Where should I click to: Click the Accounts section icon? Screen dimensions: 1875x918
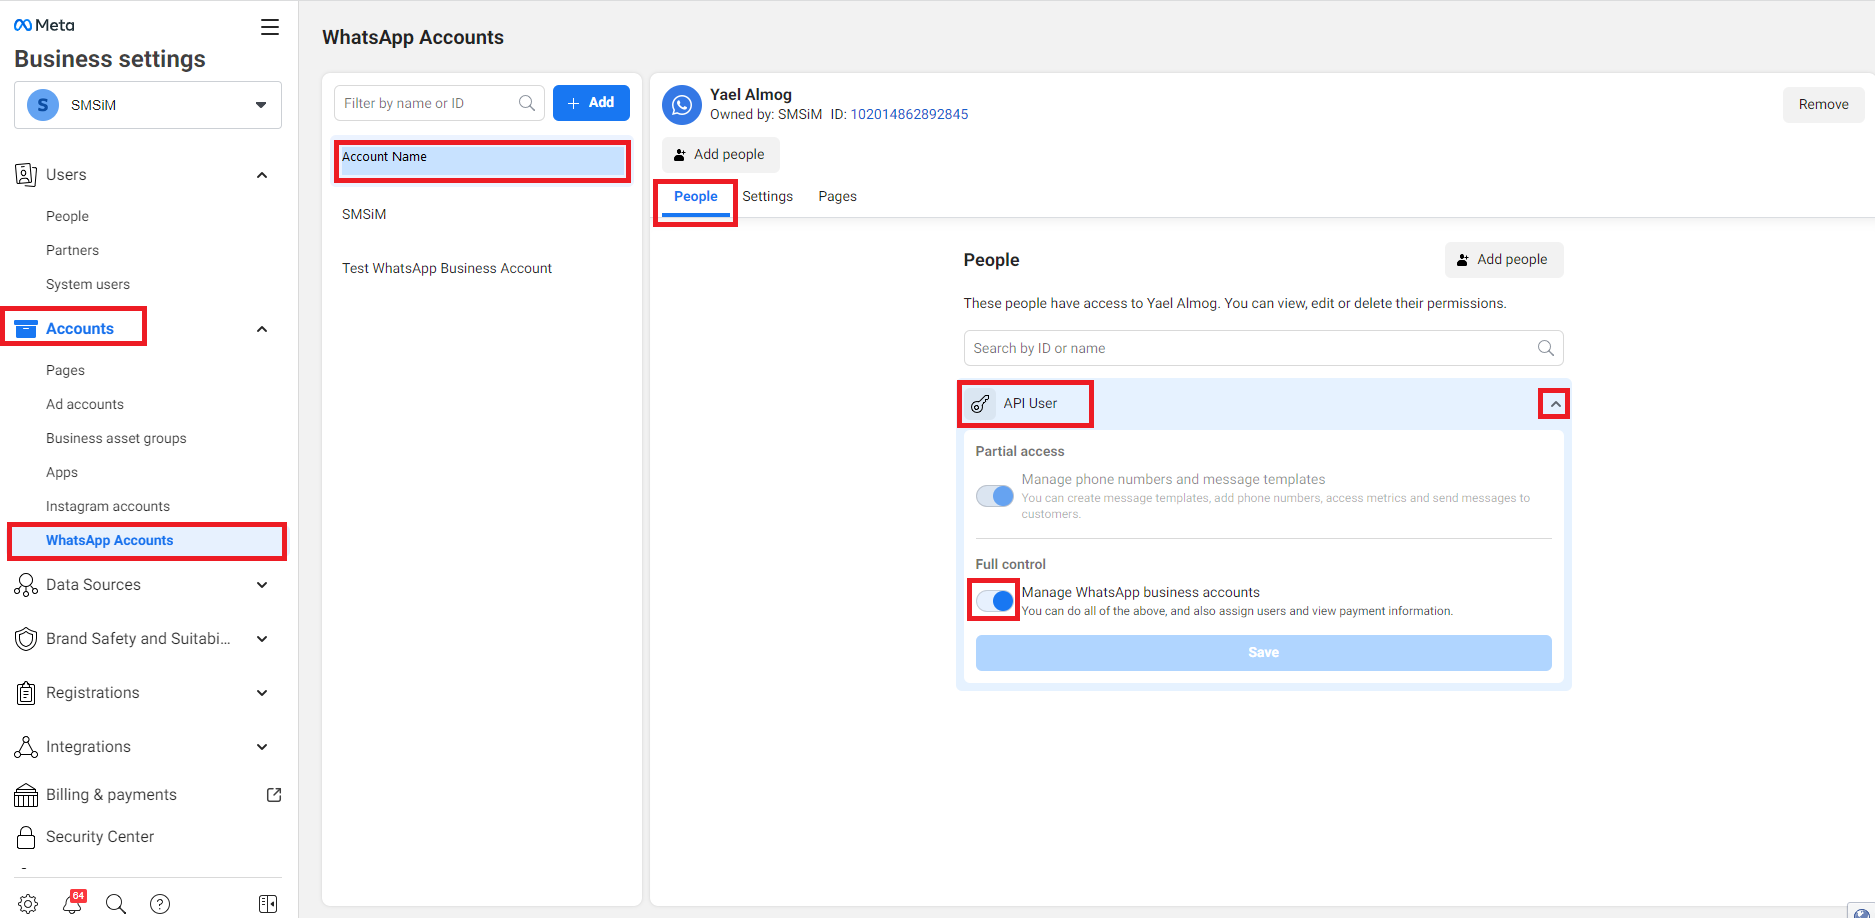click(x=26, y=329)
